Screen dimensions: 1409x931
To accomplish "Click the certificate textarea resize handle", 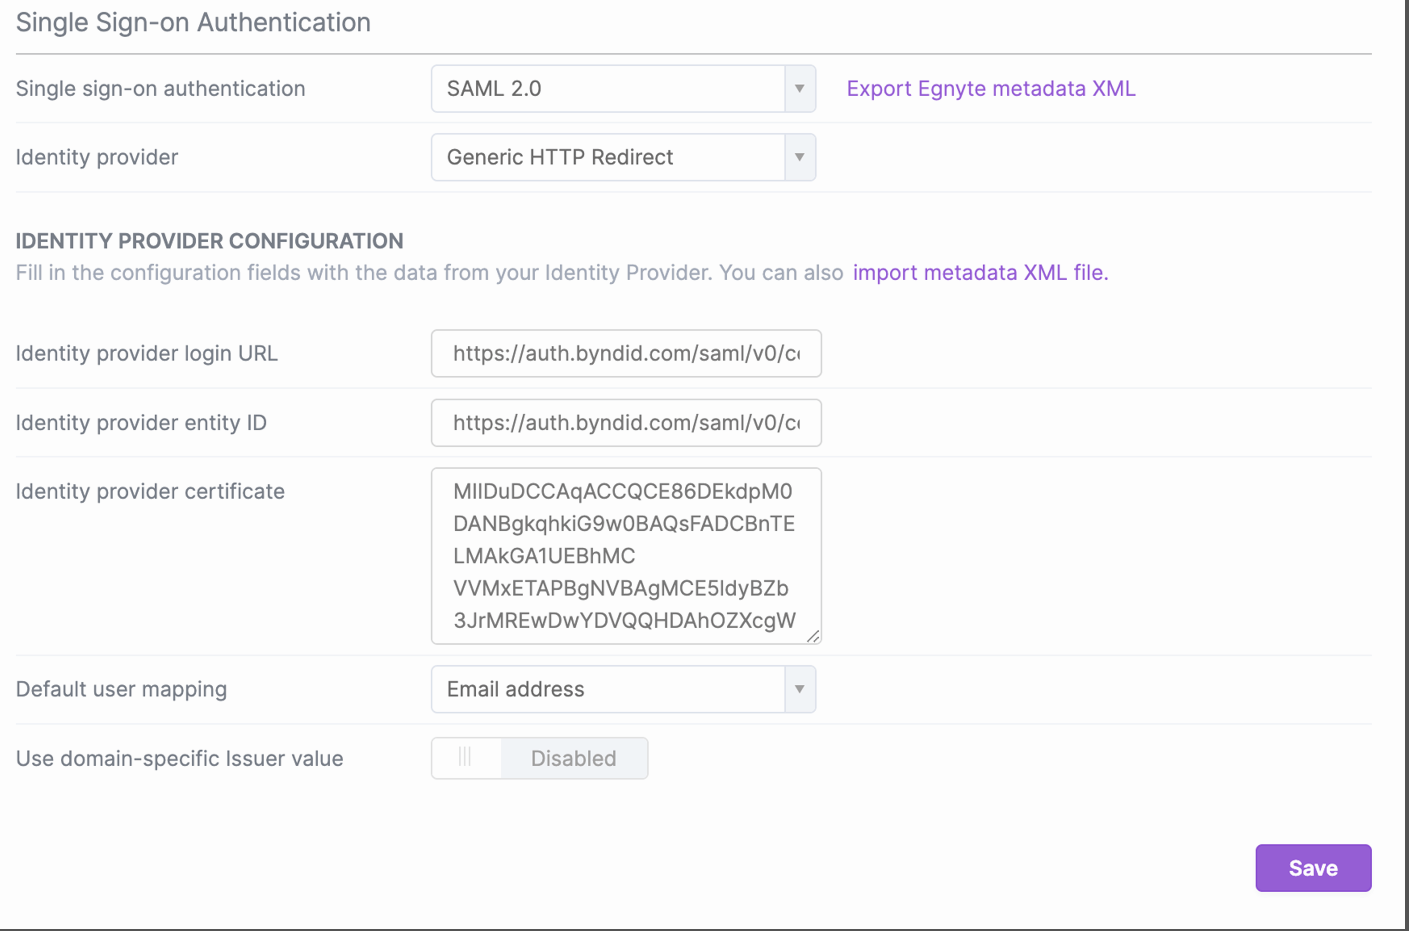I will click(813, 636).
